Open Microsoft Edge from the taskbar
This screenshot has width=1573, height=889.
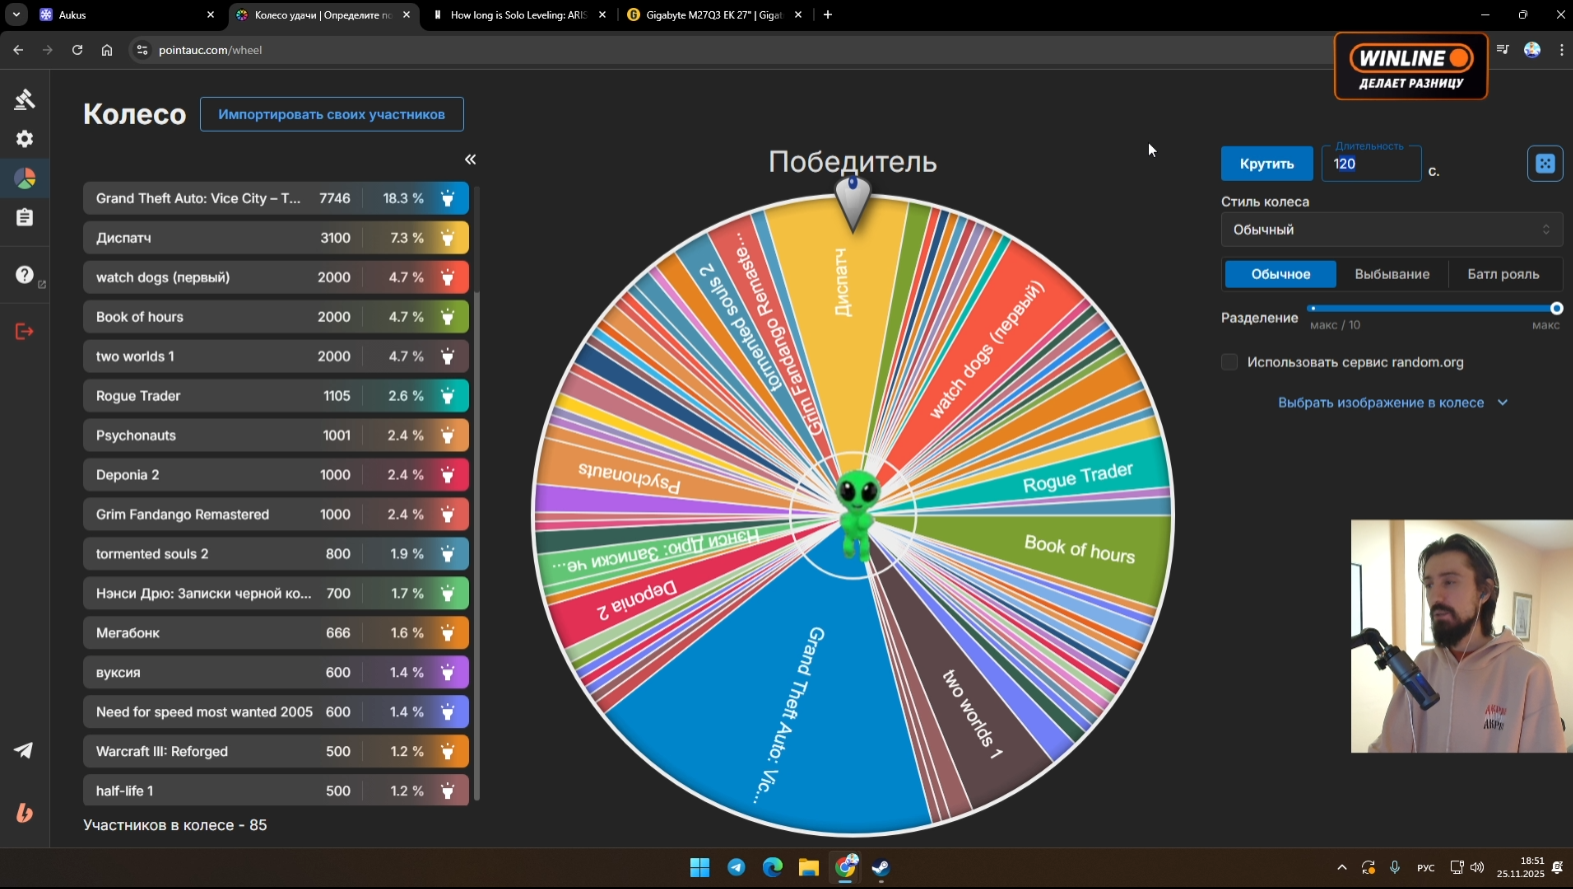pos(773,867)
